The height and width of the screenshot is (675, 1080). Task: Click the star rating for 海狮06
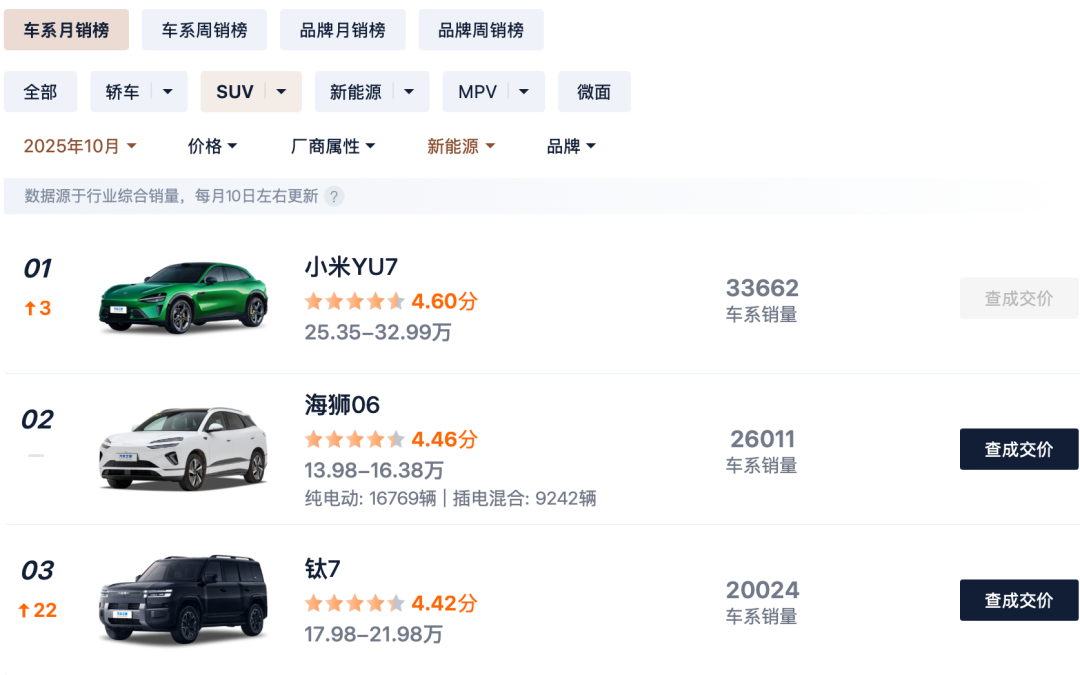tap(354, 439)
